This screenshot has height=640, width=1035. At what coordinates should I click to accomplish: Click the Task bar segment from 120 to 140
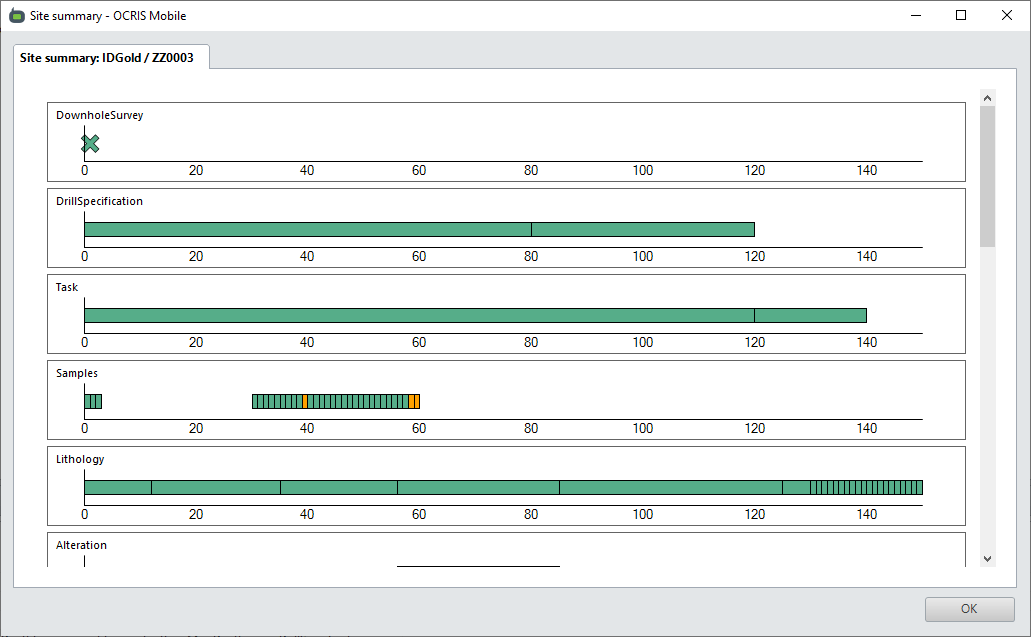click(810, 315)
